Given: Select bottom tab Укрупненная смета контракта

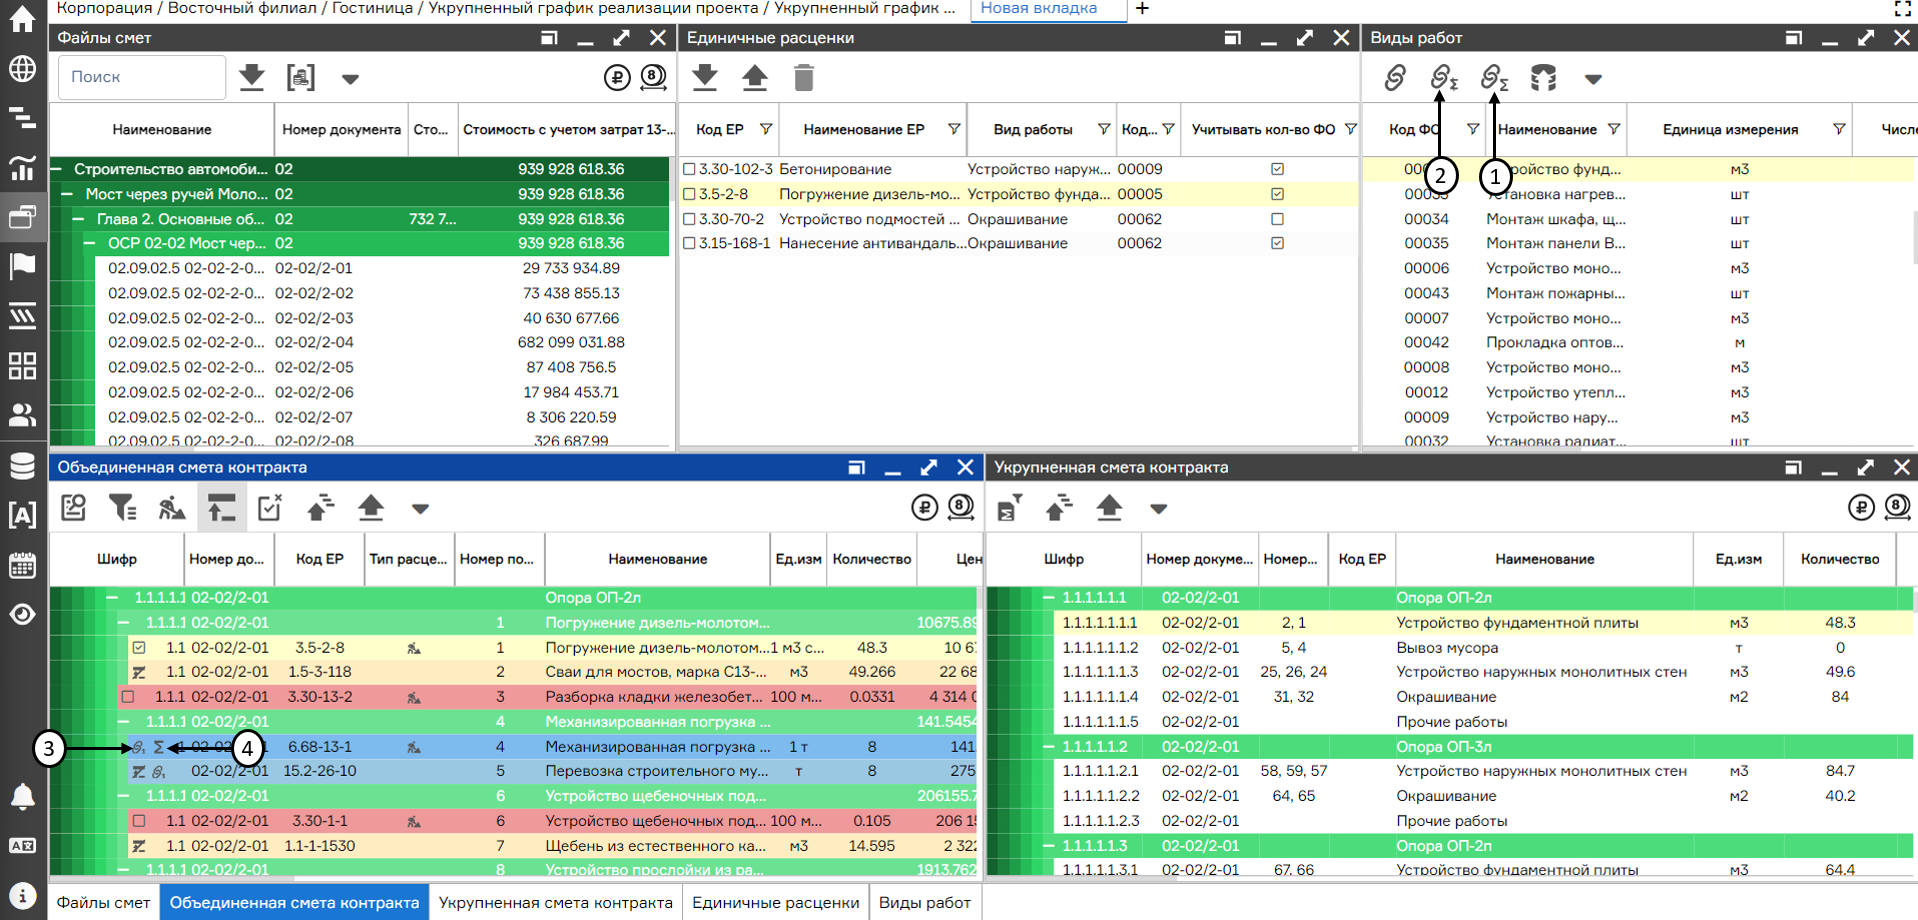Looking at the screenshot, I should pos(555,902).
